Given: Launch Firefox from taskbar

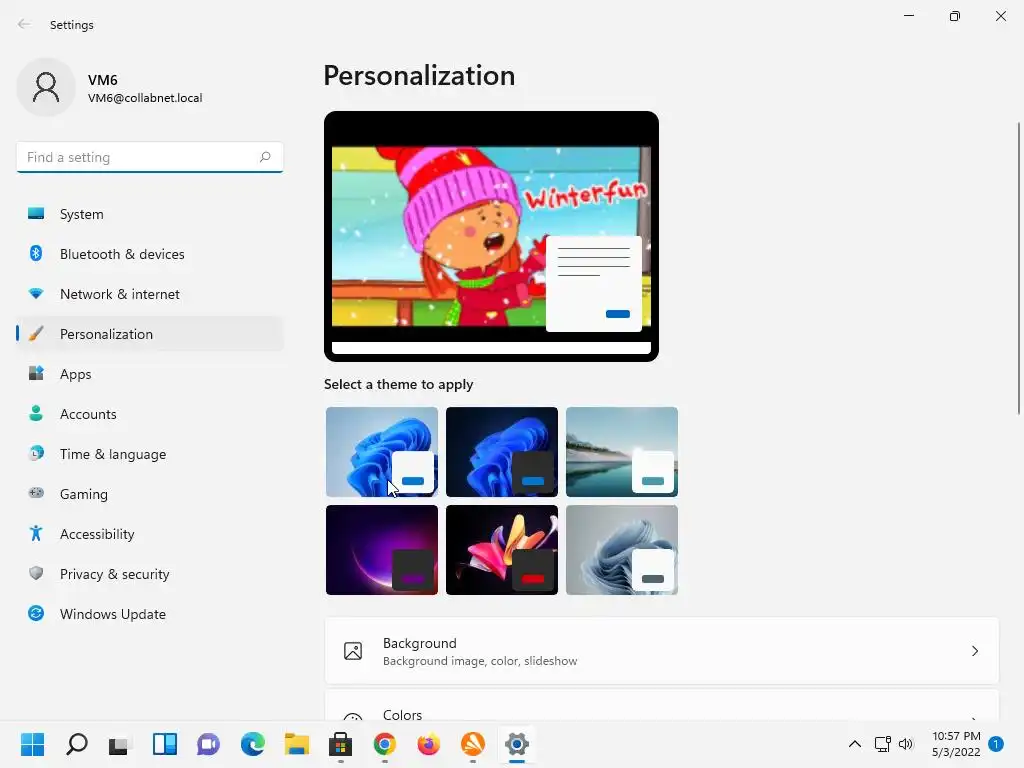Looking at the screenshot, I should coord(428,744).
